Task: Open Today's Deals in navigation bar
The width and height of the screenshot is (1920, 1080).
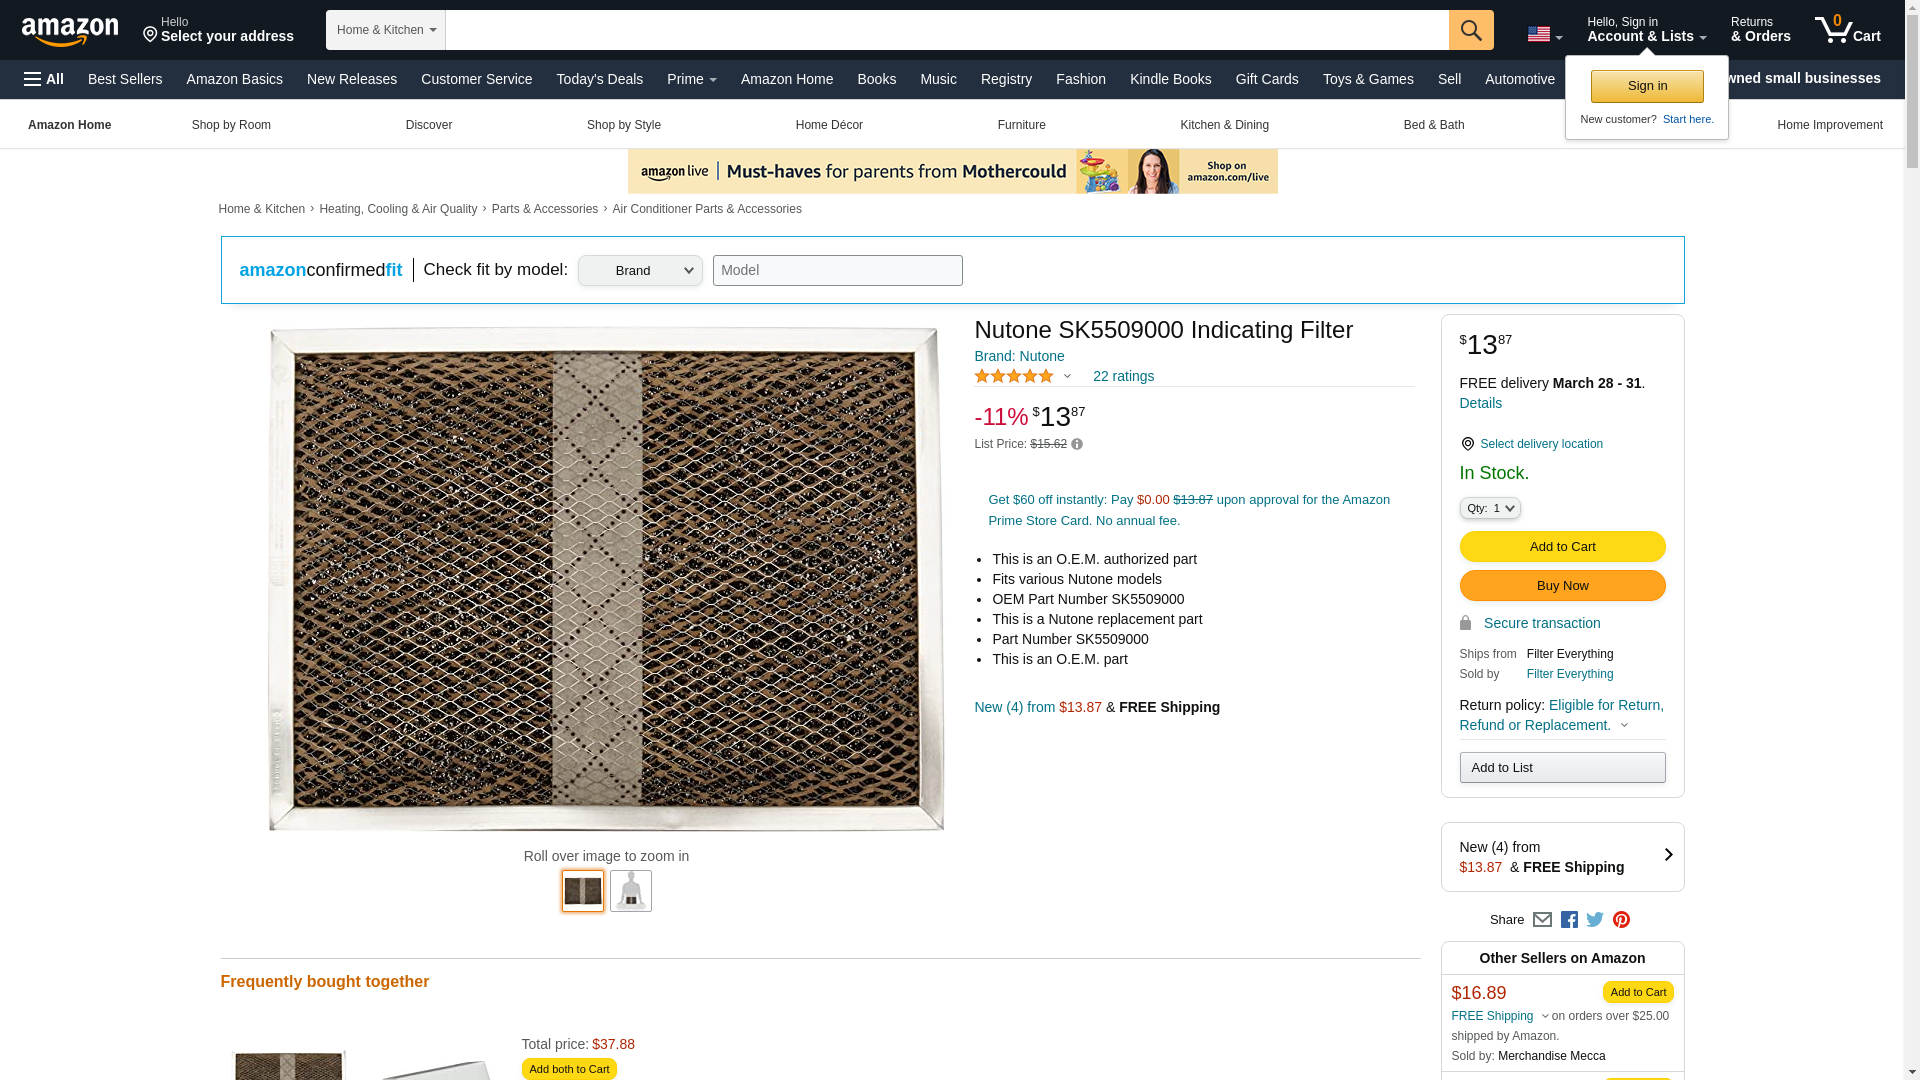Action: pyautogui.click(x=599, y=79)
